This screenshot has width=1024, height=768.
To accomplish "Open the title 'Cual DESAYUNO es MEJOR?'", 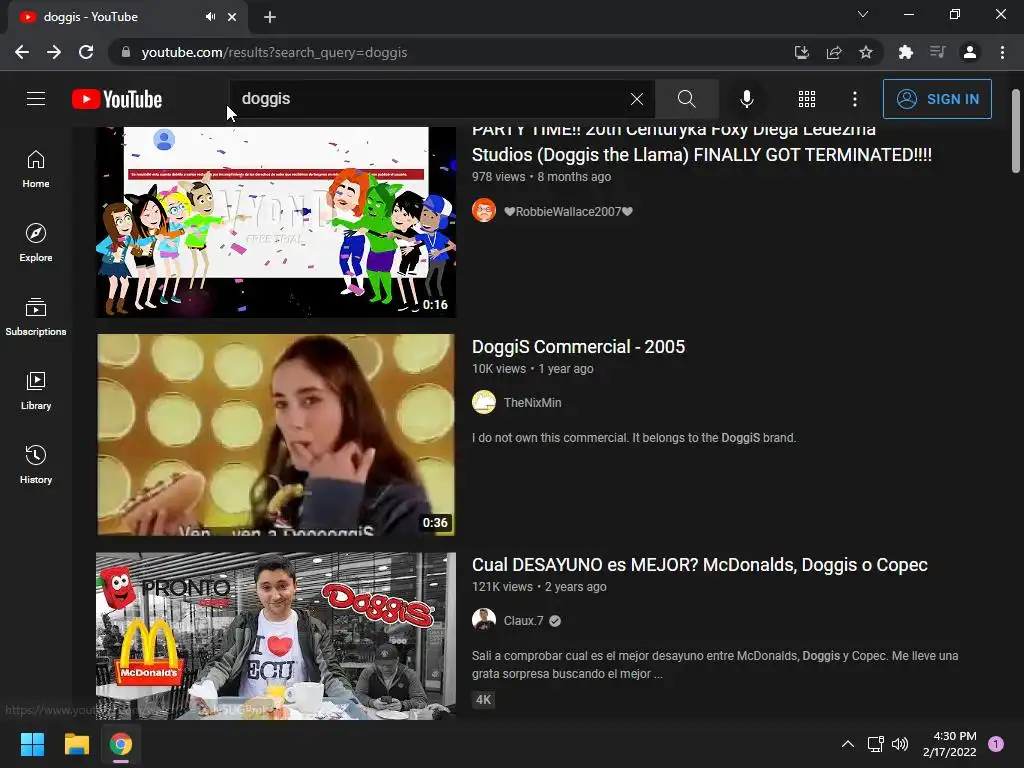I will coord(699,565).
